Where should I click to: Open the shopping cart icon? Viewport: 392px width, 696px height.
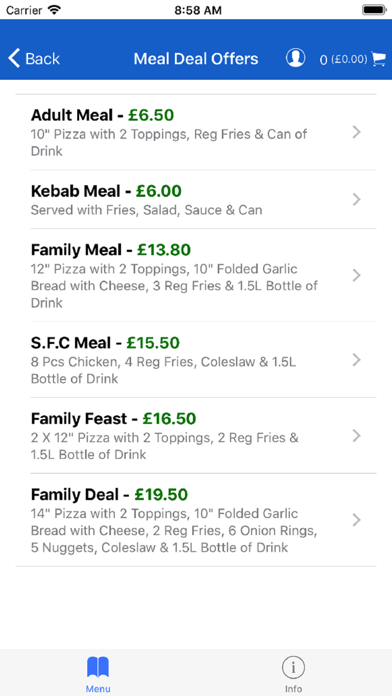pyautogui.click(x=378, y=59)
